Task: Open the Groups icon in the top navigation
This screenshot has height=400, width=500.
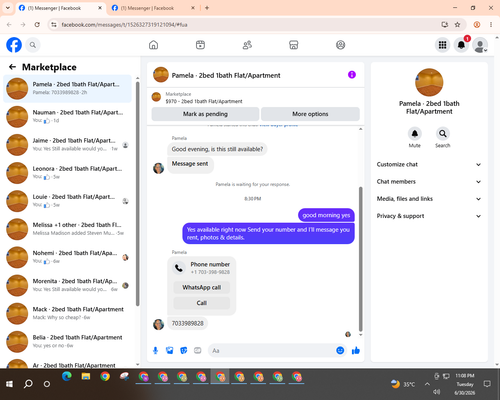Action: (x=340, y=45)
